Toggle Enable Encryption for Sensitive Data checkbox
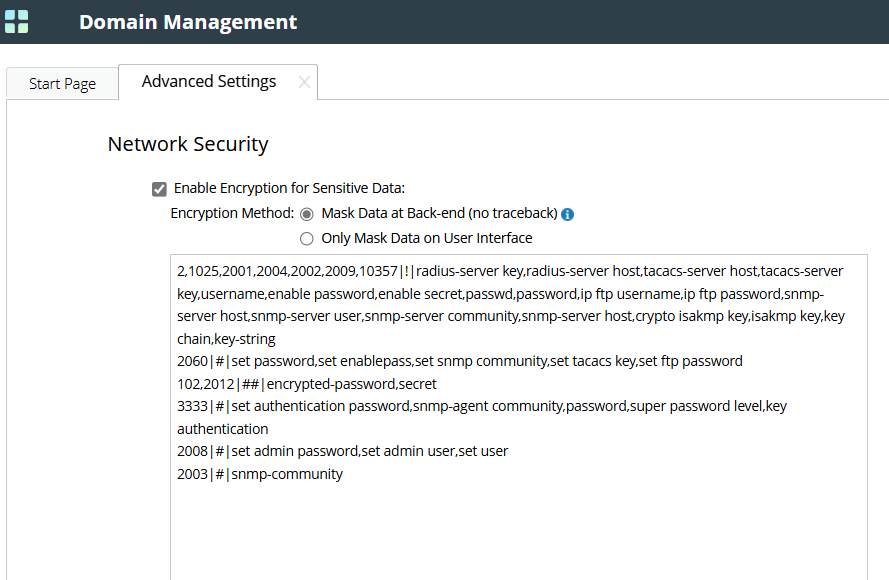 159,188
